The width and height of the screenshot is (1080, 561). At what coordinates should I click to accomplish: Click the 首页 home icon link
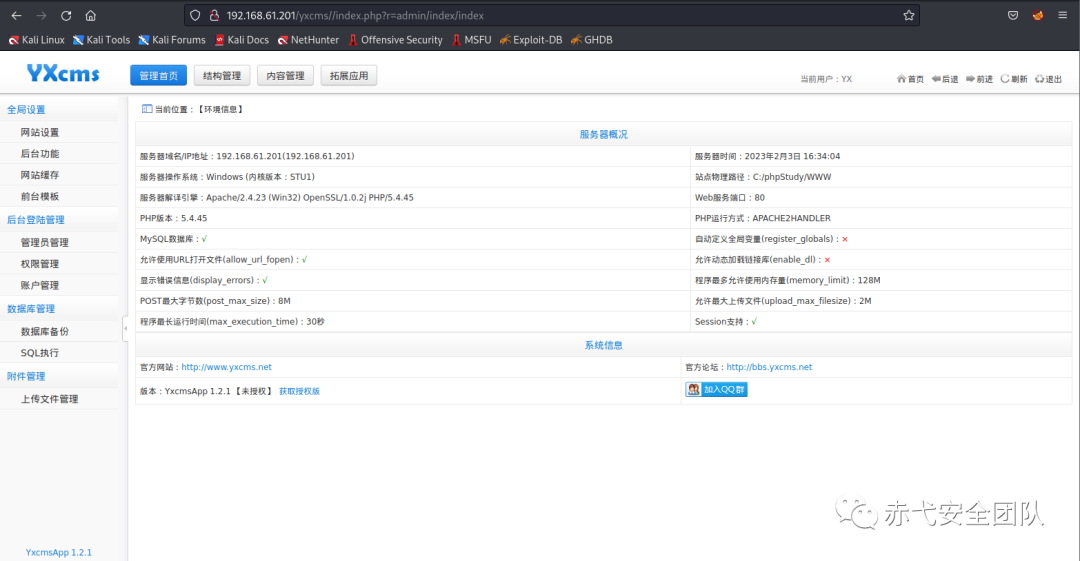910,79
